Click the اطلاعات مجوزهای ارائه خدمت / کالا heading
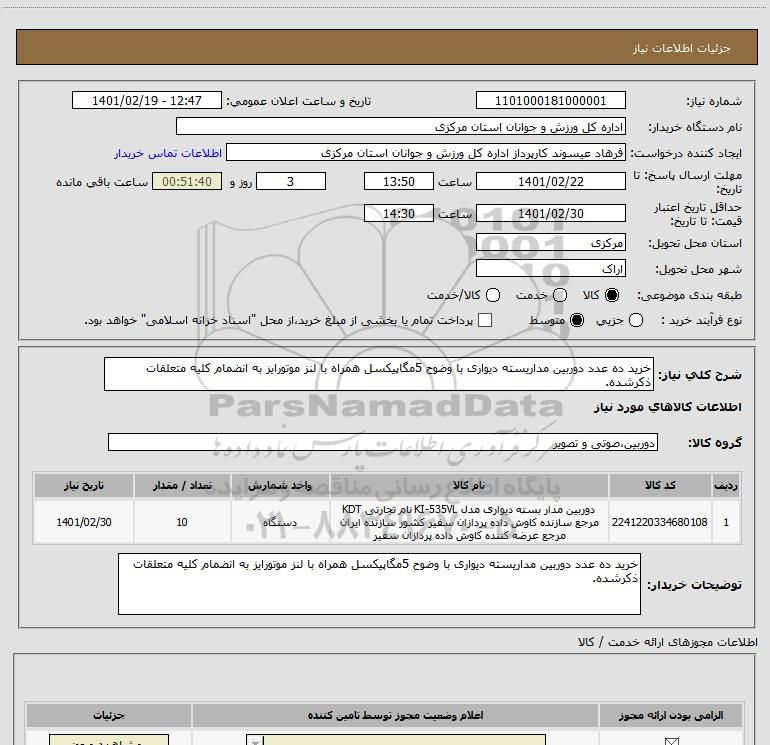770x745 pixels. point(668,642)
